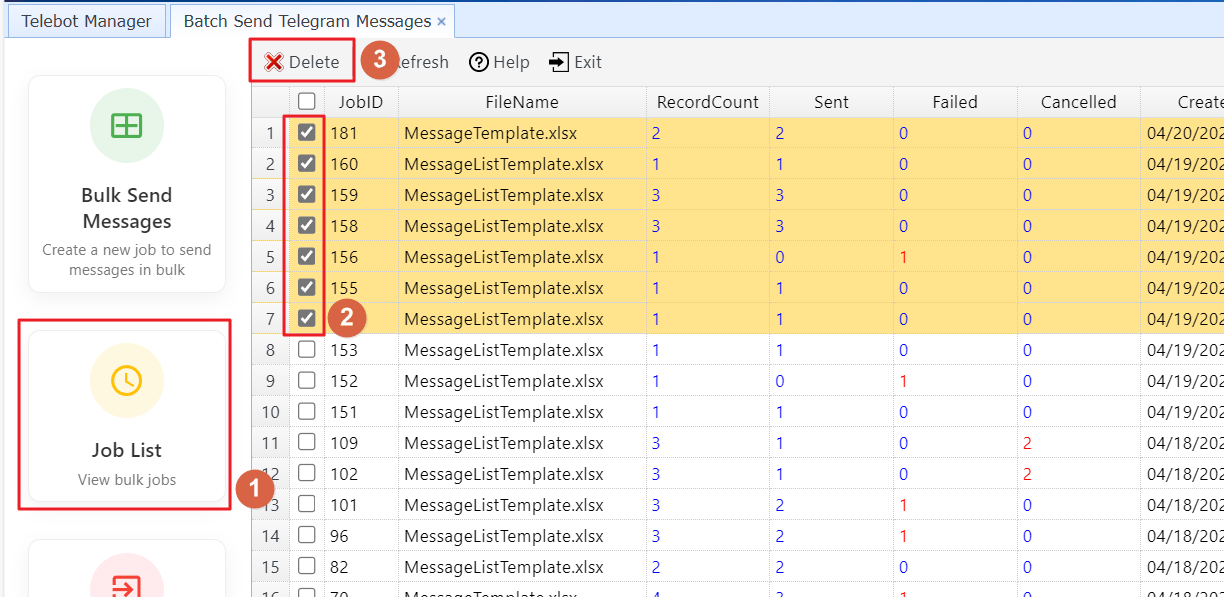Viewport: 1224px width, 597px height.
Task: Open Help from the toolbar
Action: (x=499, y=62)
